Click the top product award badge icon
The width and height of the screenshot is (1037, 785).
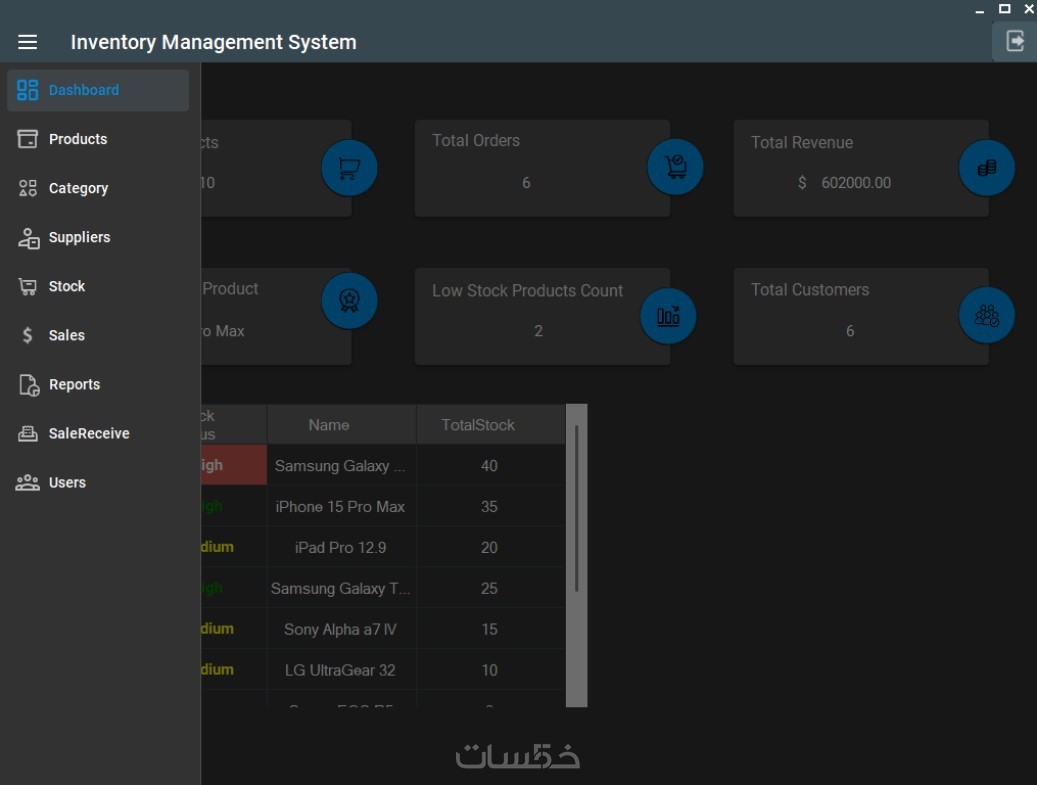click(349, 301)
